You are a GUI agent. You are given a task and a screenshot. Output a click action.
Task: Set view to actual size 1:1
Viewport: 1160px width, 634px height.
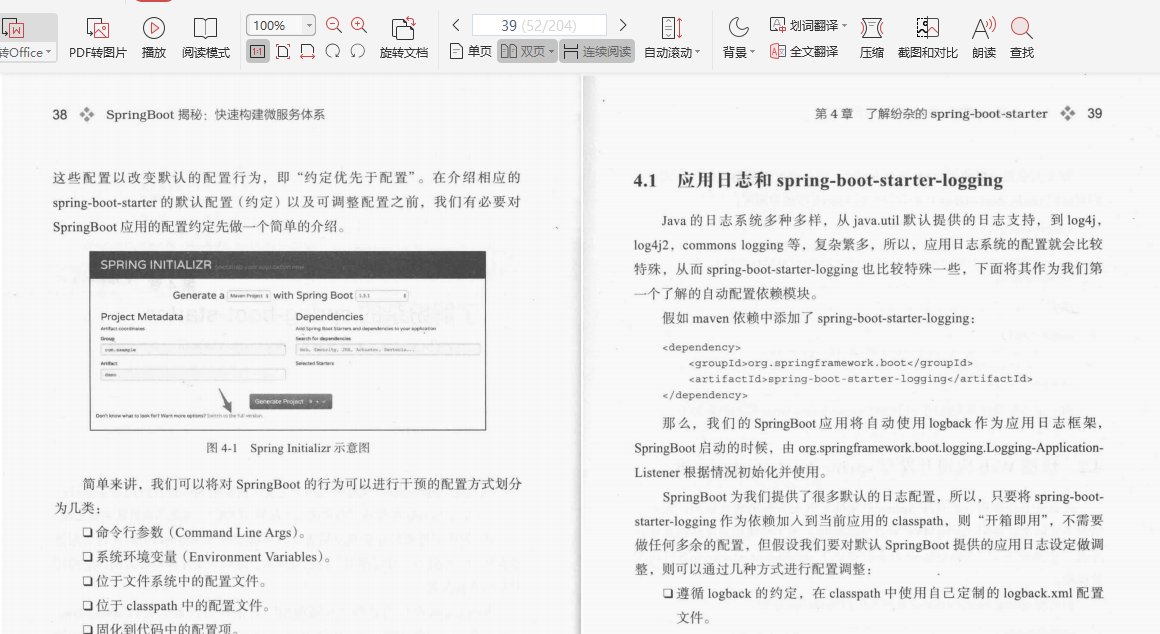257,52
